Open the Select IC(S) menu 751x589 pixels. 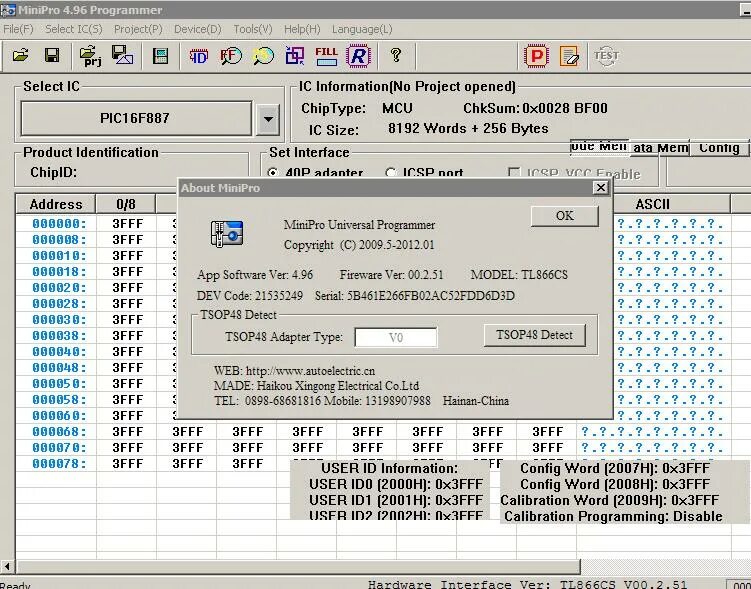pos(74,29)
